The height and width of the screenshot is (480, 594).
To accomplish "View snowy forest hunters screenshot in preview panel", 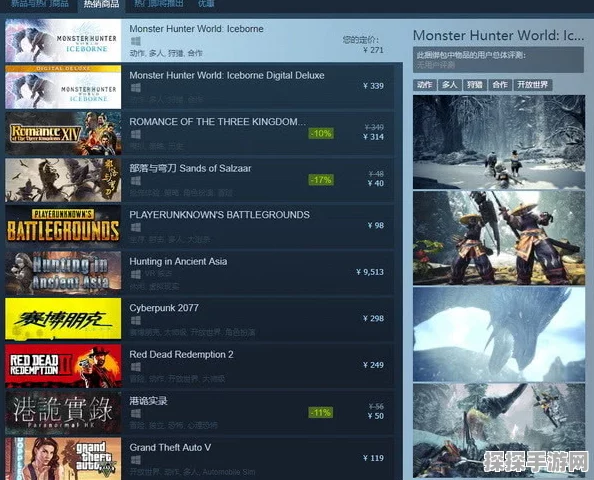I will [499, 142].
